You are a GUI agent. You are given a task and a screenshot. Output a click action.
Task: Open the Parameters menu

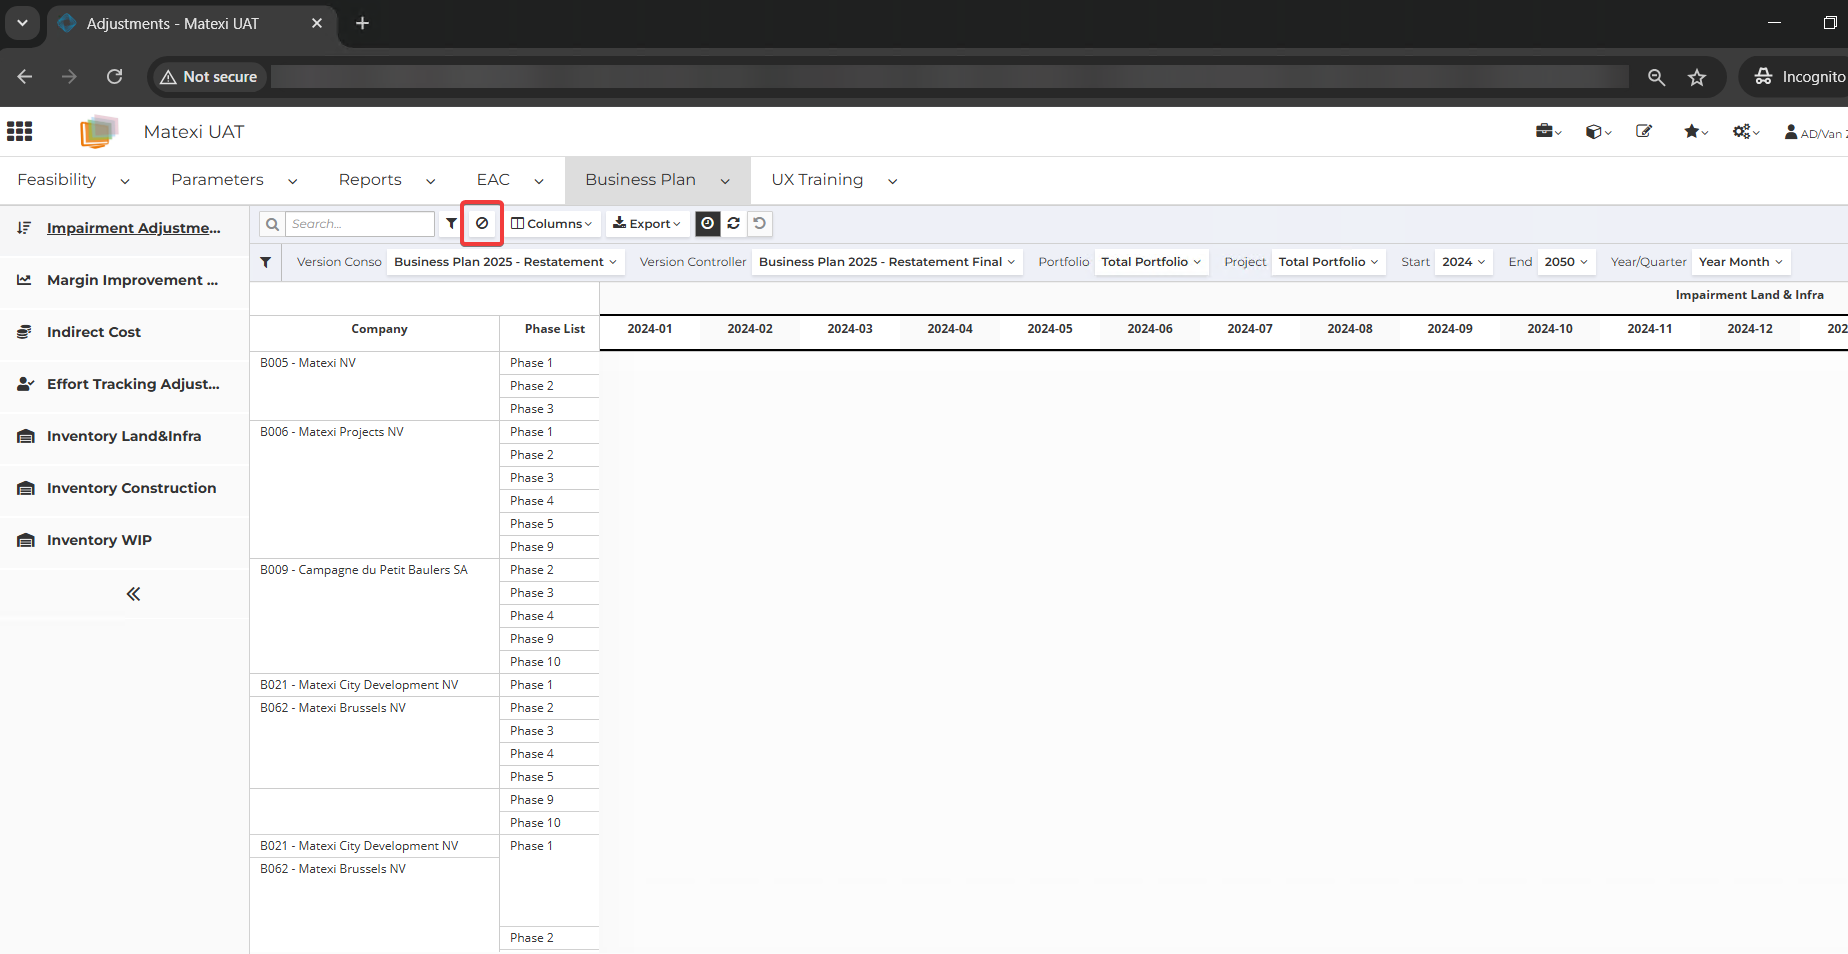tap(234, 180)
